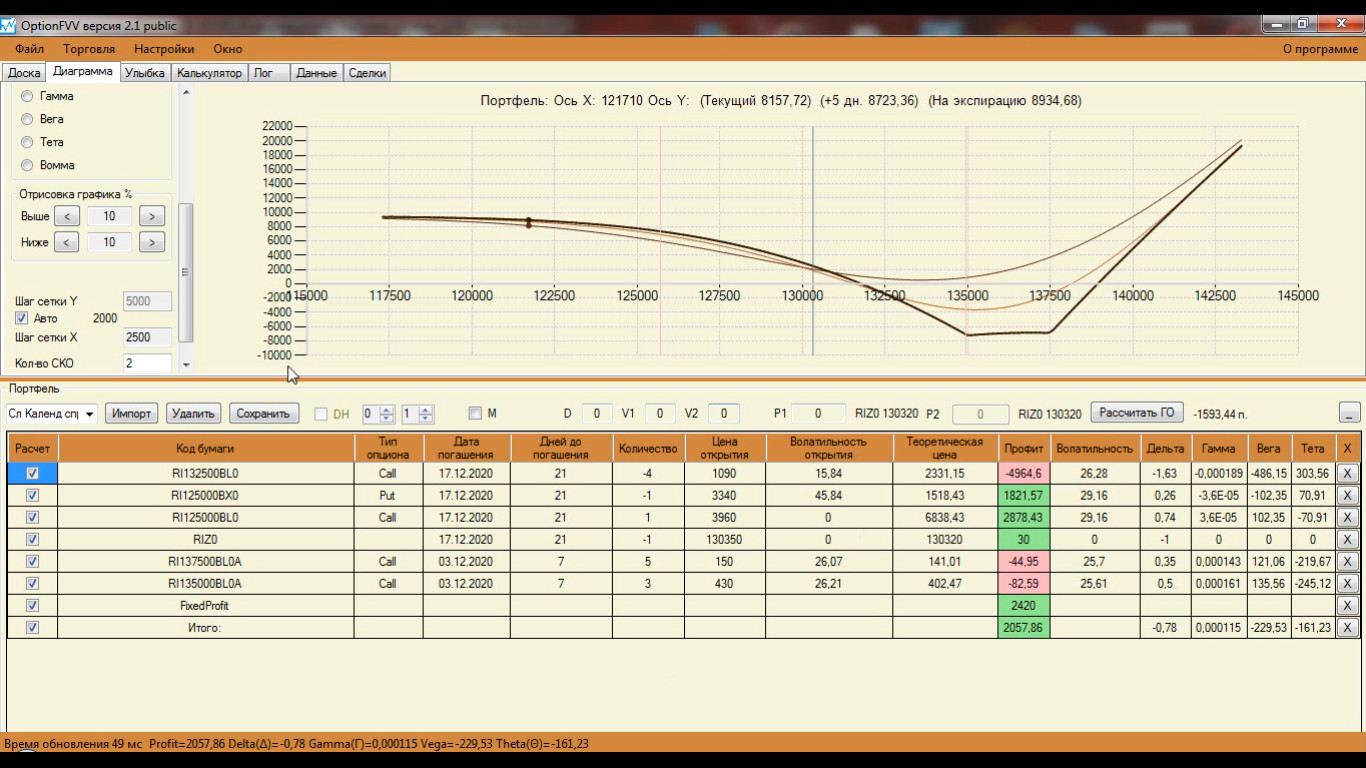Switch to the Данные tab
This screenshot has width=1366, height=768.
(316, 73)
